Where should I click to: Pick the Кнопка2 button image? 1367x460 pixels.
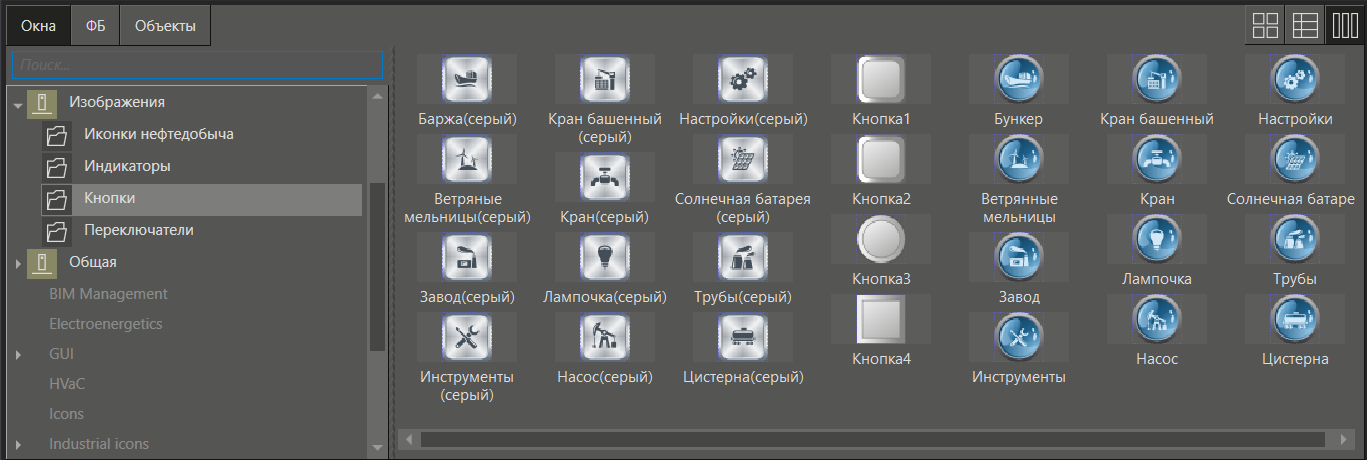pyautogui.click(x=881, y=158)
